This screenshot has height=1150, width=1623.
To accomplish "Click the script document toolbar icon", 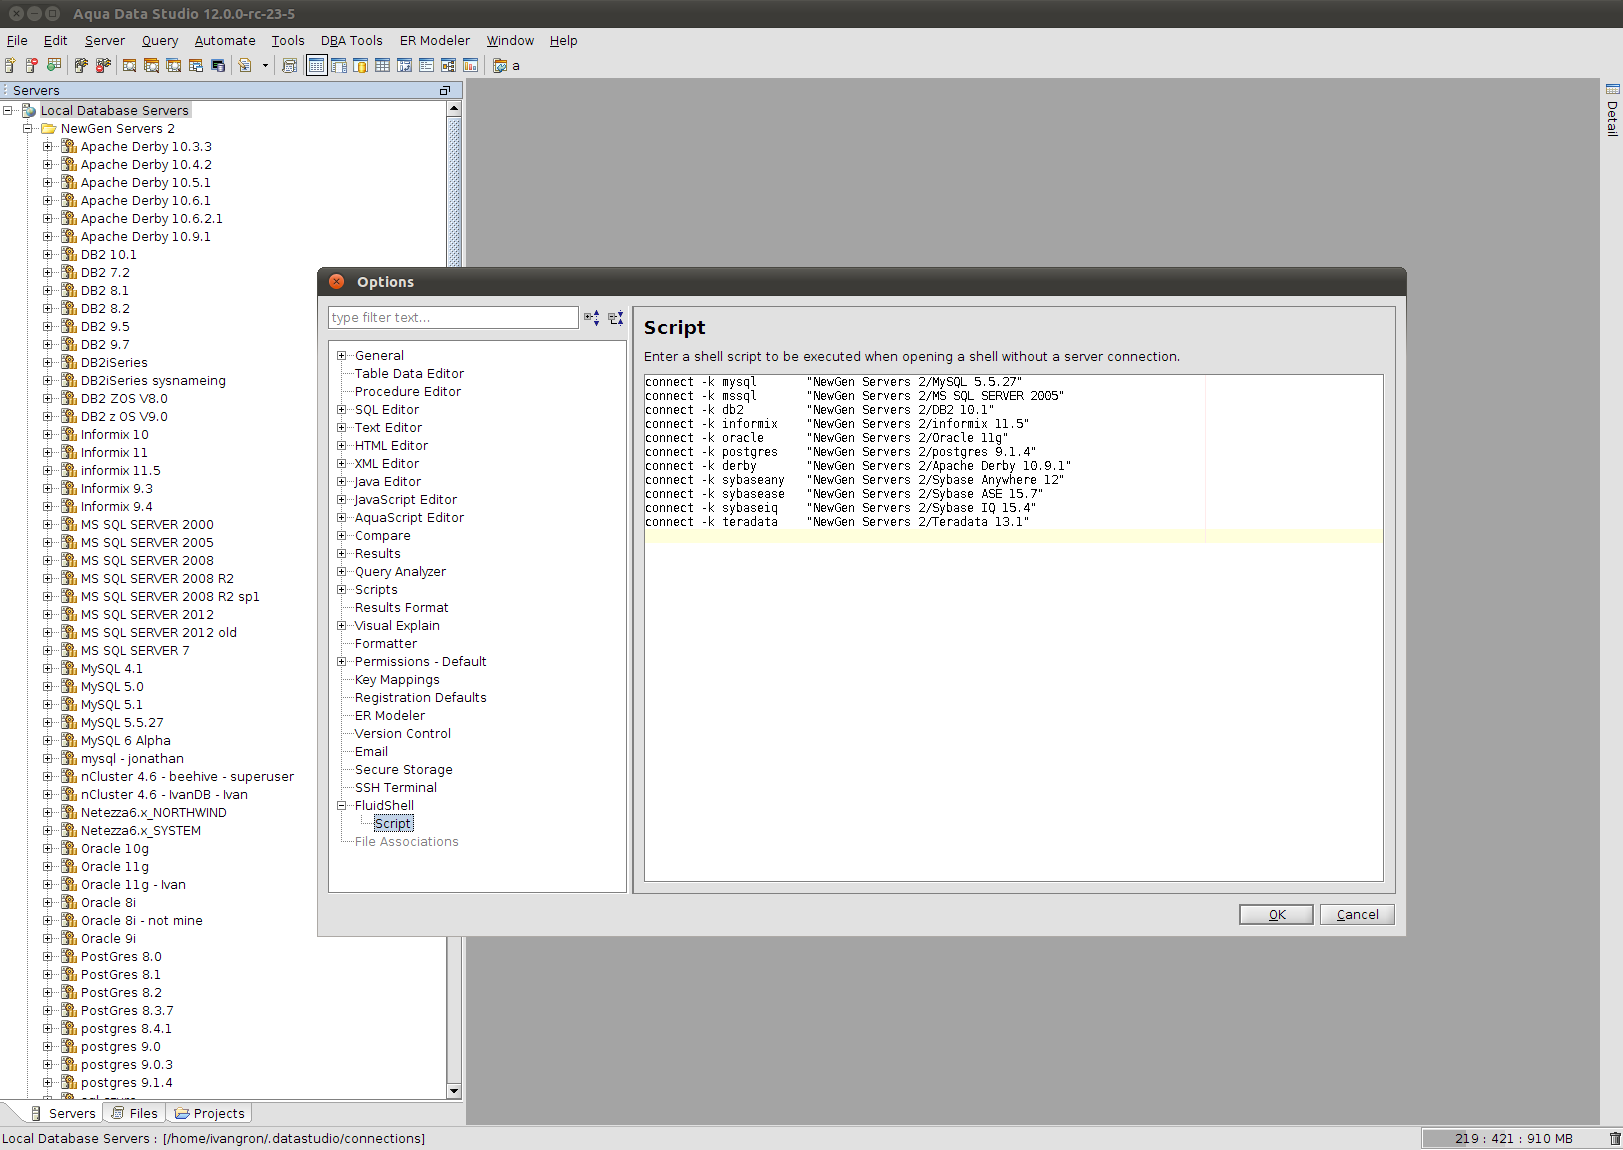I will click(x=245, y=66).
